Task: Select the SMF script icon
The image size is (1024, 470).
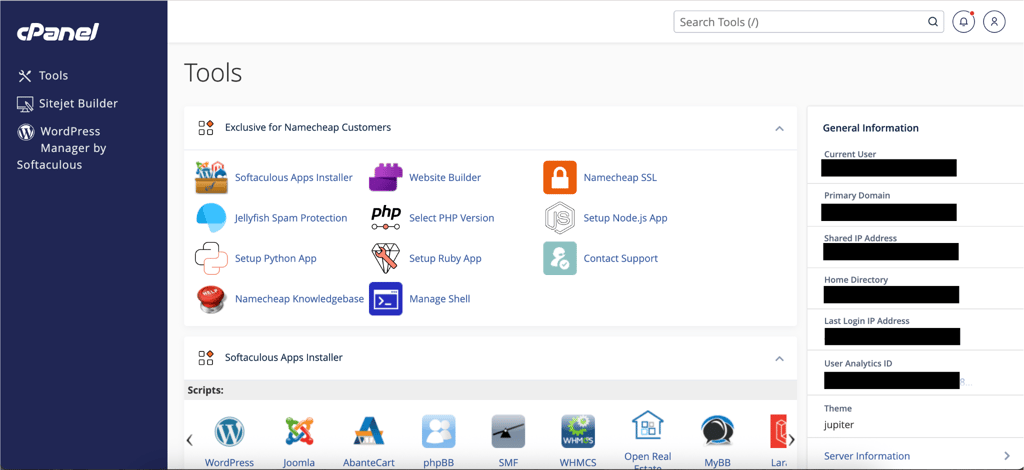Action: click(x=508, y=431)
